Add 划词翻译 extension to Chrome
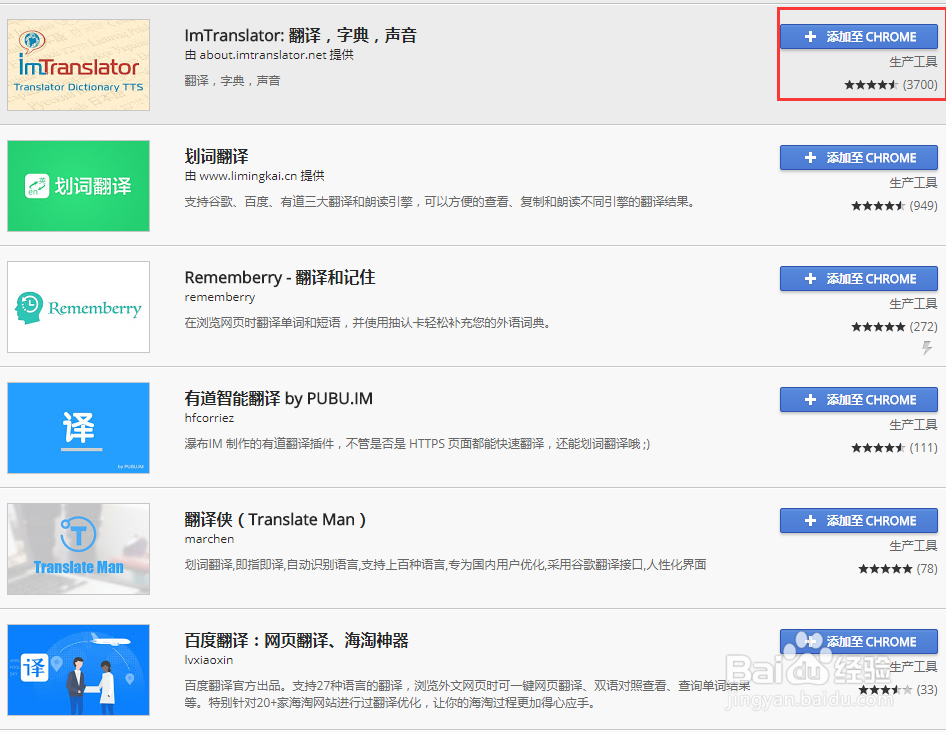 point(859,158)
